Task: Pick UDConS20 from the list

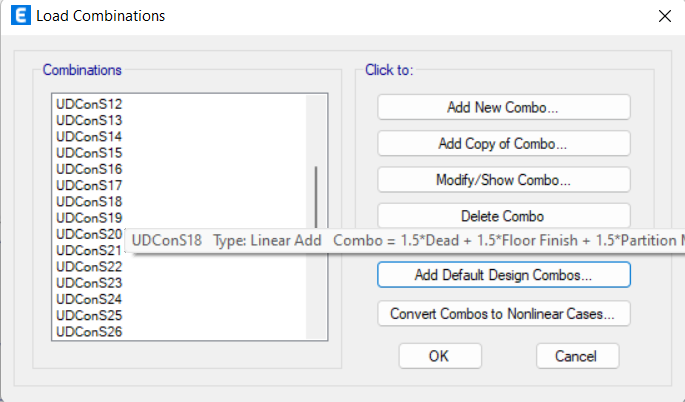Action: pyautogui.click(x=89, y=234)
